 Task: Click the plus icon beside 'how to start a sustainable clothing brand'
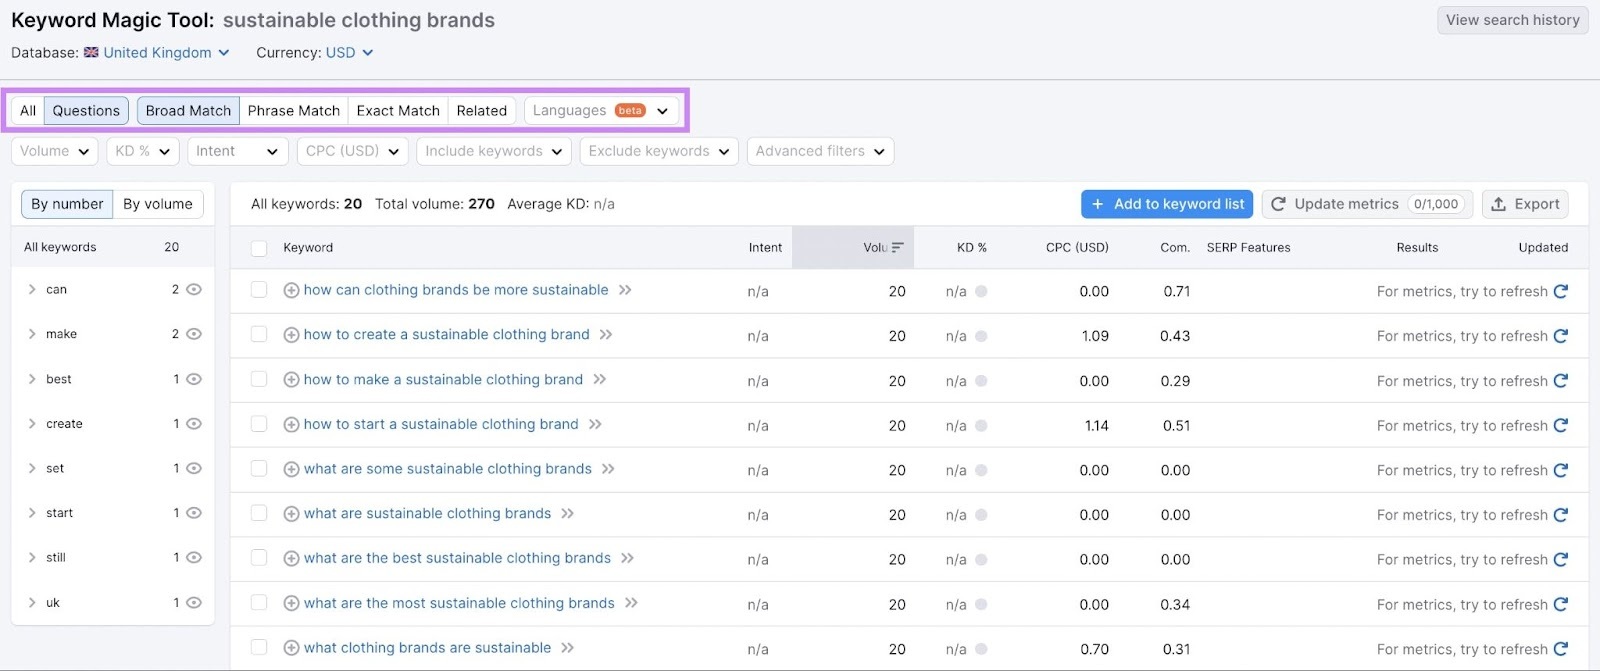(291, 425)
